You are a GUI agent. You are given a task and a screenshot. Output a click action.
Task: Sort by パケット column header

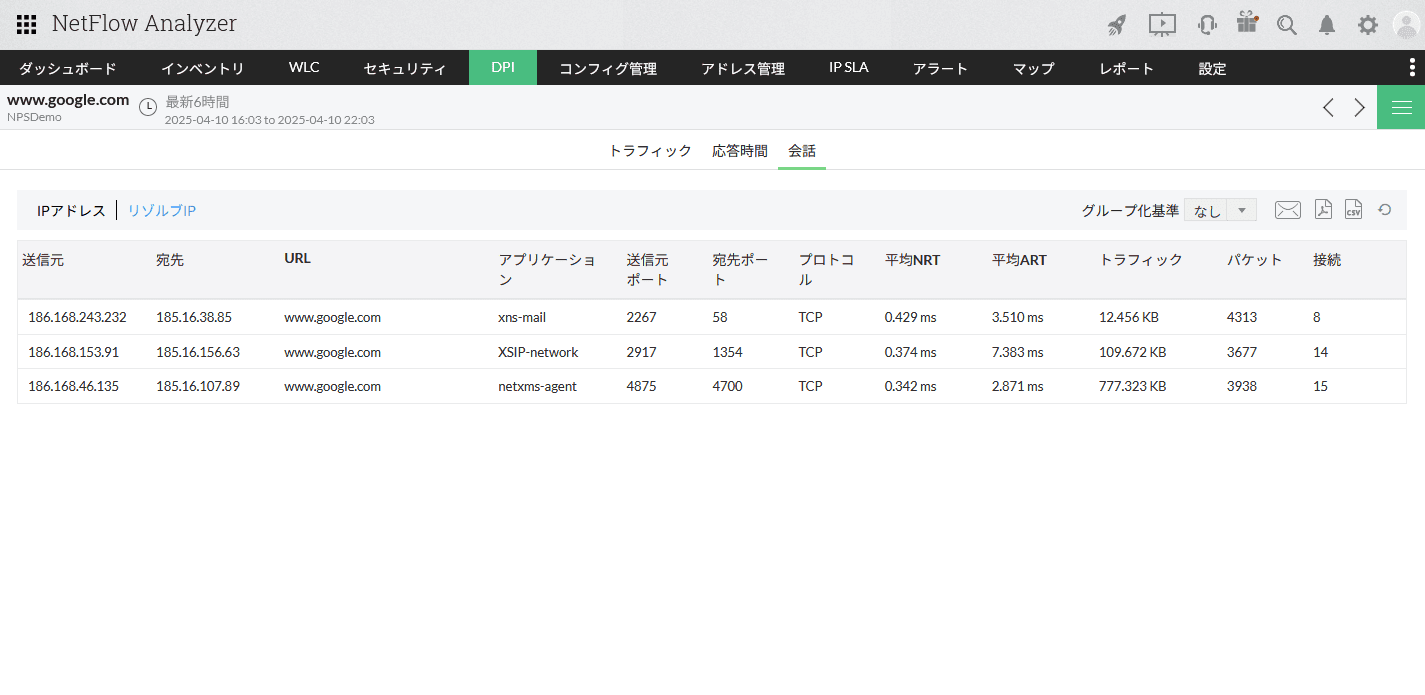[x=1255, y=260]
